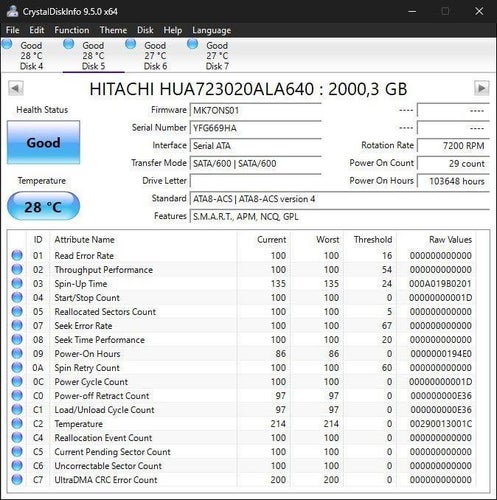Click status orb for Seek Error Rate
This screenshot has width=497, height=500.
click(17, 325)
